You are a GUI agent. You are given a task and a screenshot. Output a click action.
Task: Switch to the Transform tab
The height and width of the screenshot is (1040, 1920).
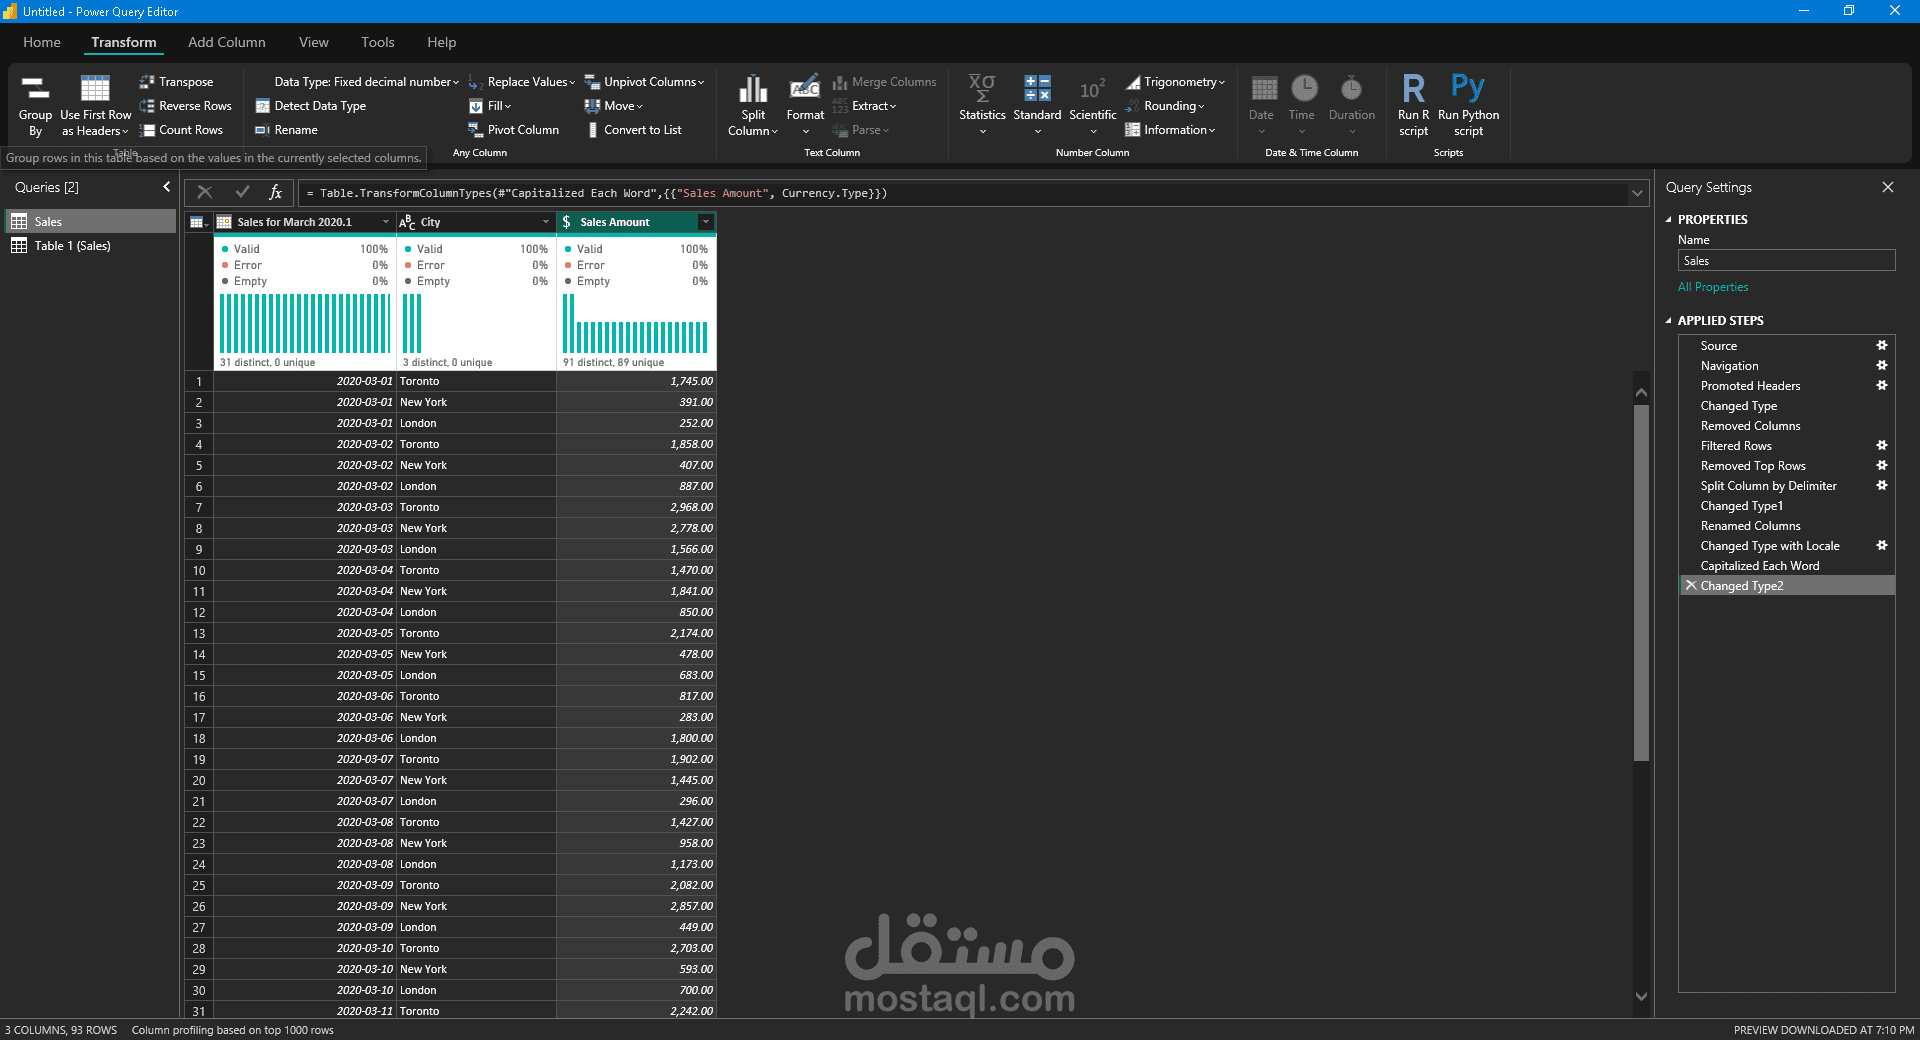(x=124, y=42)
